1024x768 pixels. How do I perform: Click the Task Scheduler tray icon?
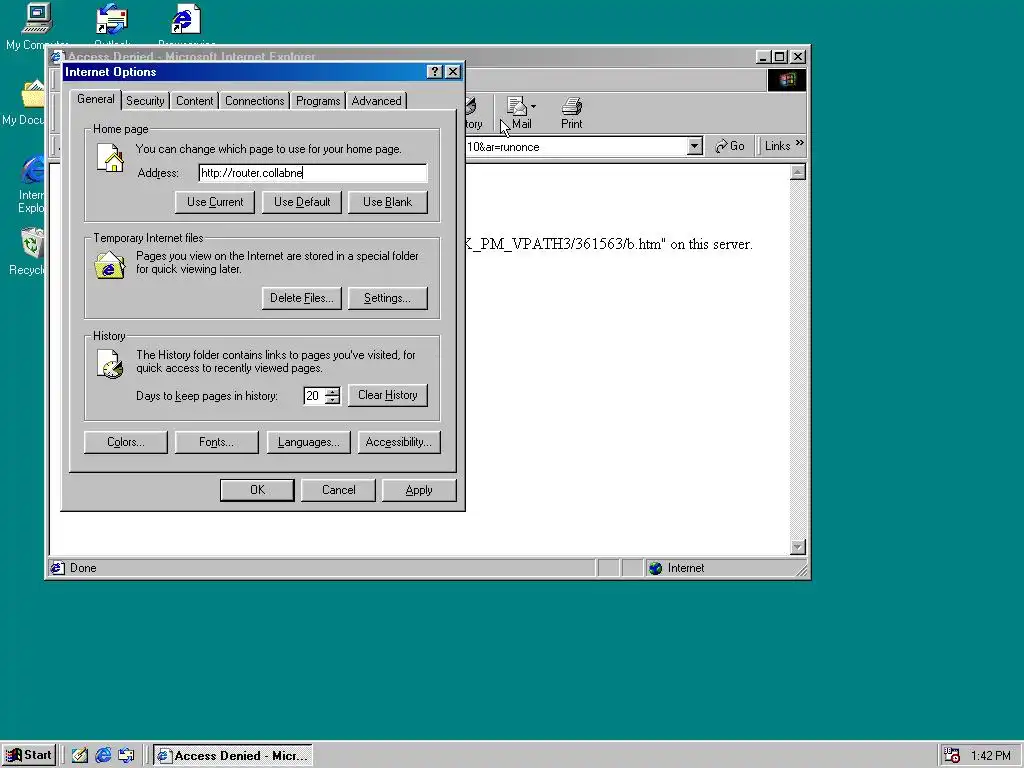coord(952,756)
